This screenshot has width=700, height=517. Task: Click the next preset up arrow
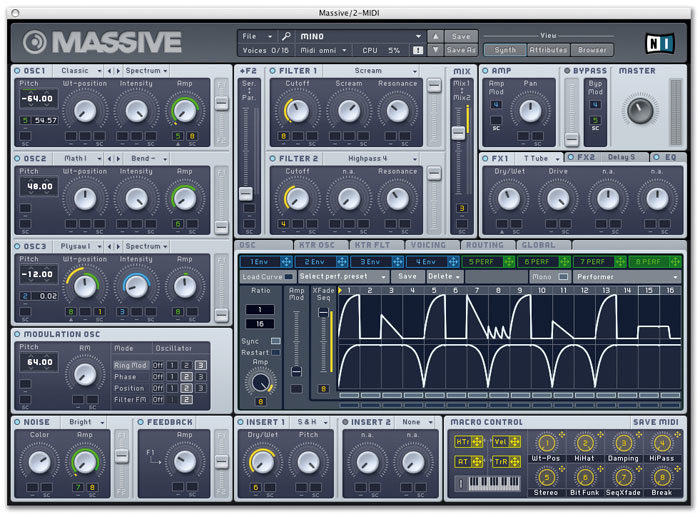coord(436,36)
